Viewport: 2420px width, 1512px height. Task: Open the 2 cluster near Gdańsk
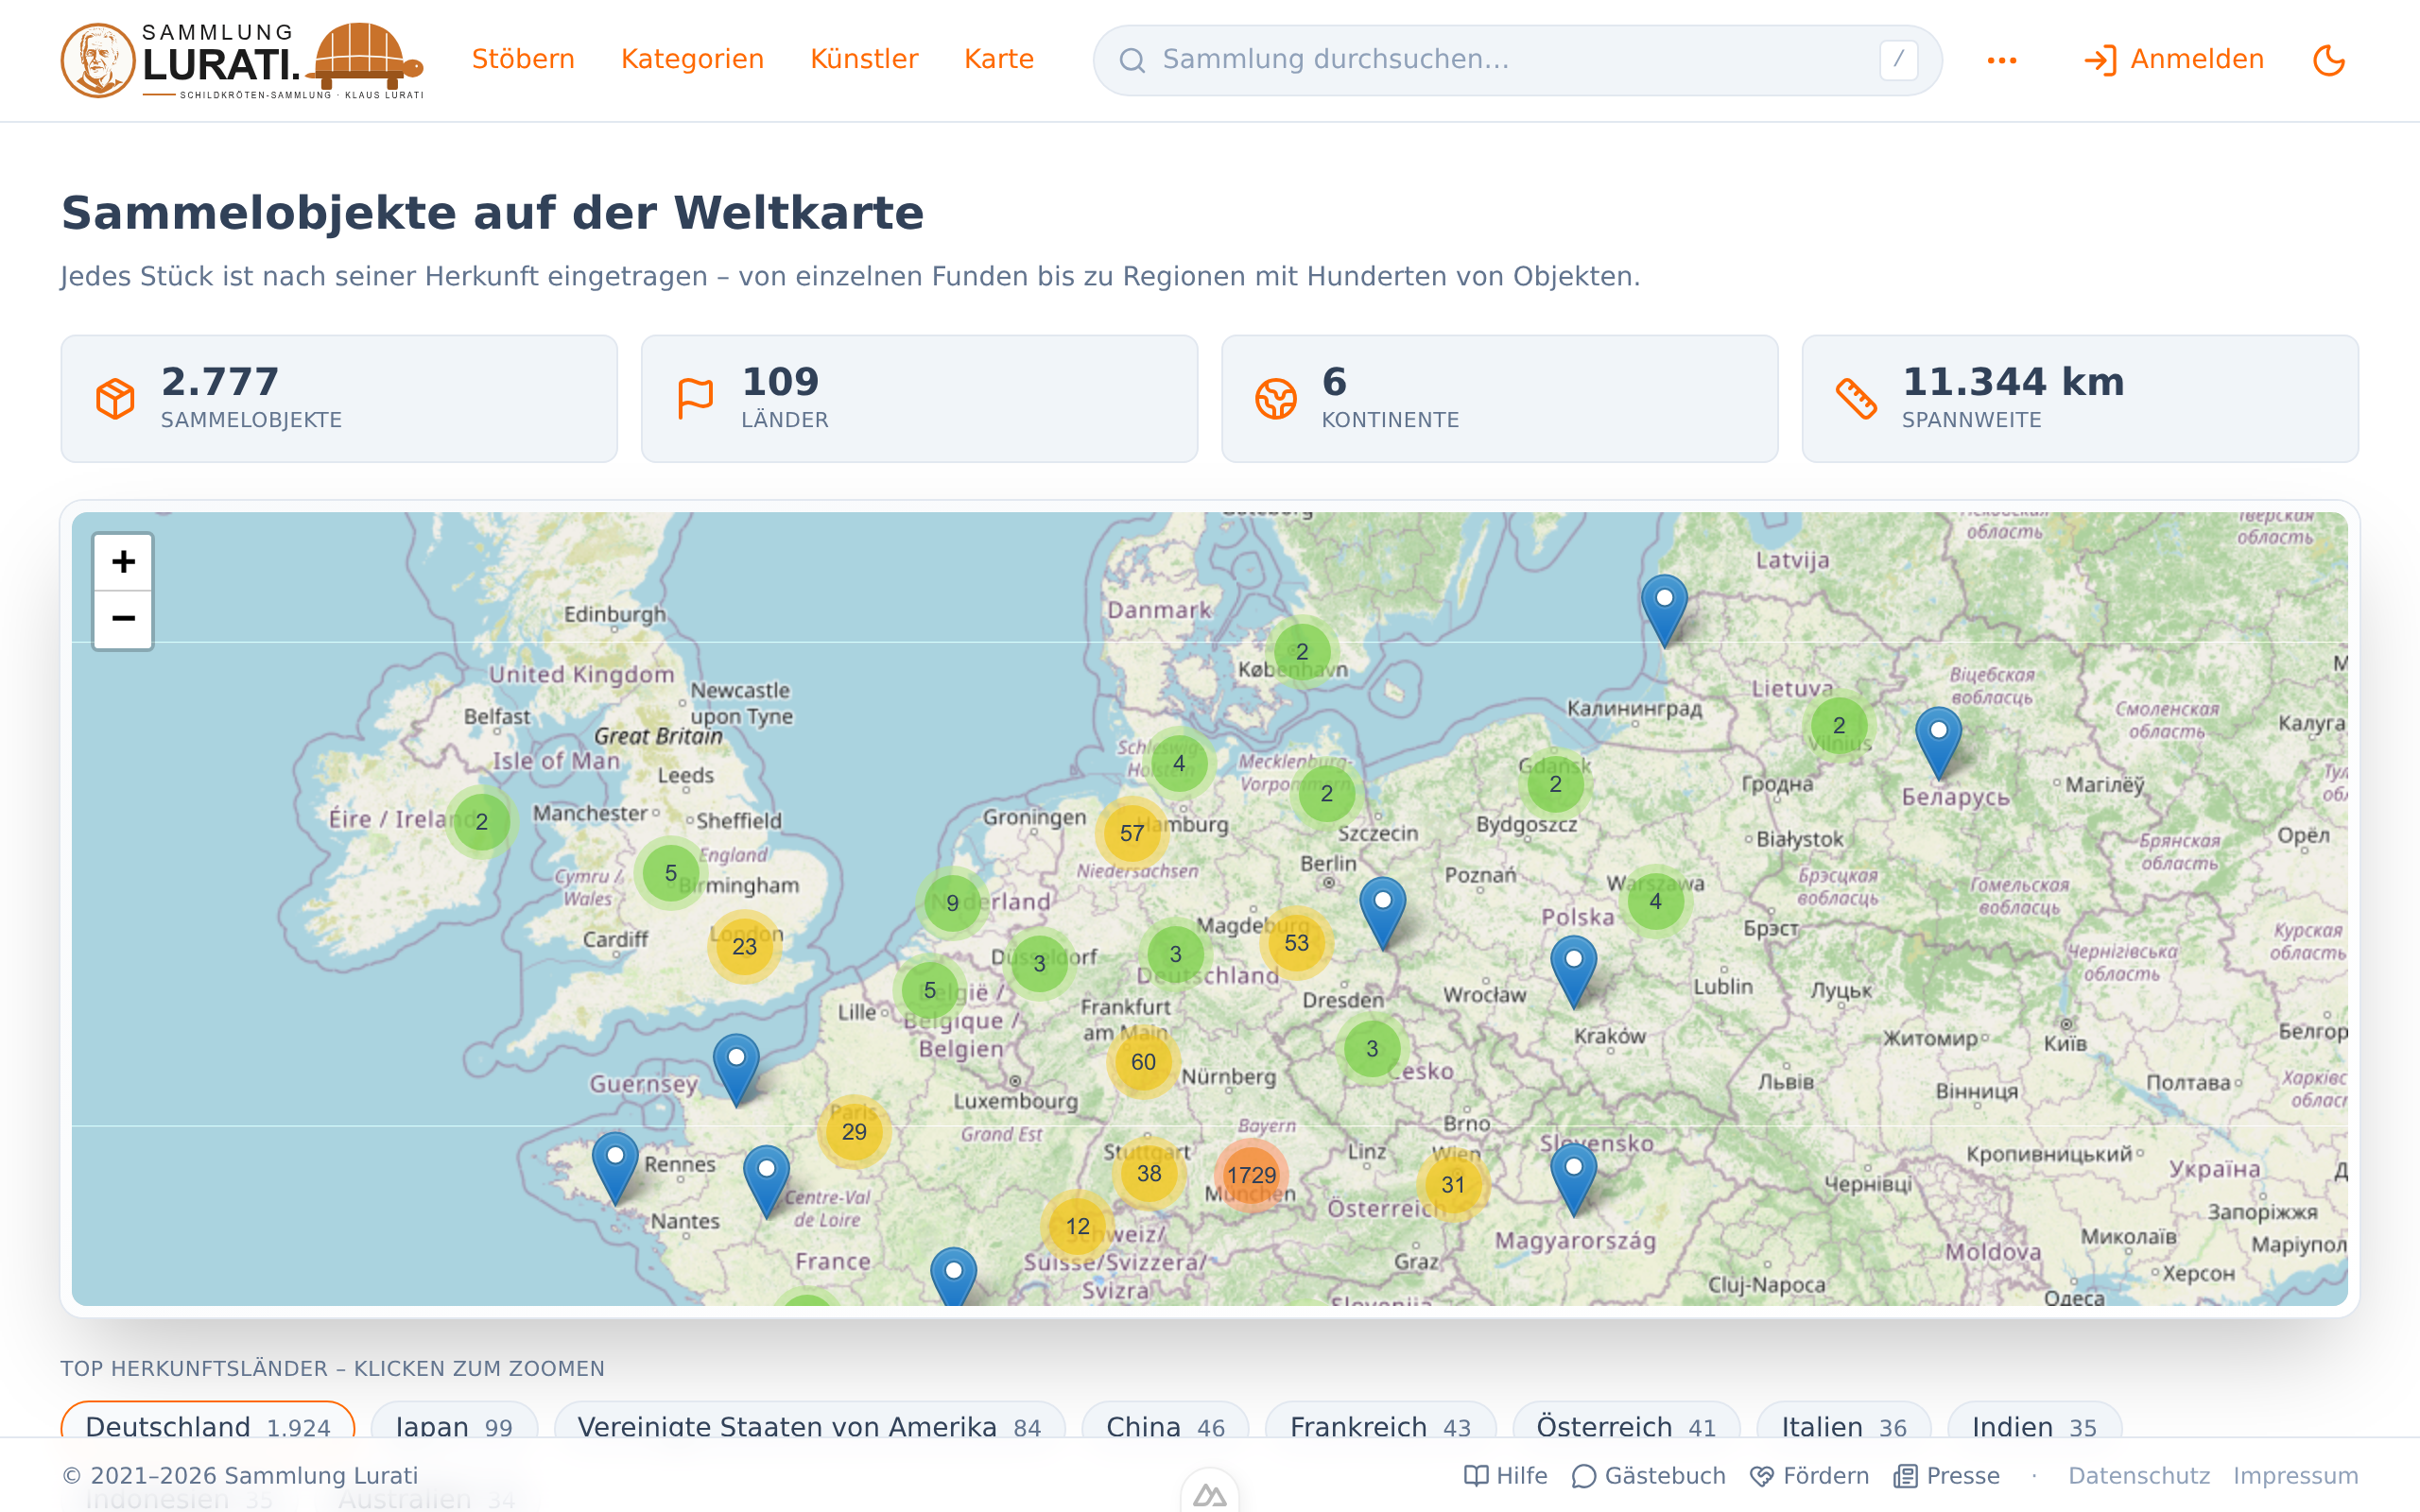click(1555, 784)
